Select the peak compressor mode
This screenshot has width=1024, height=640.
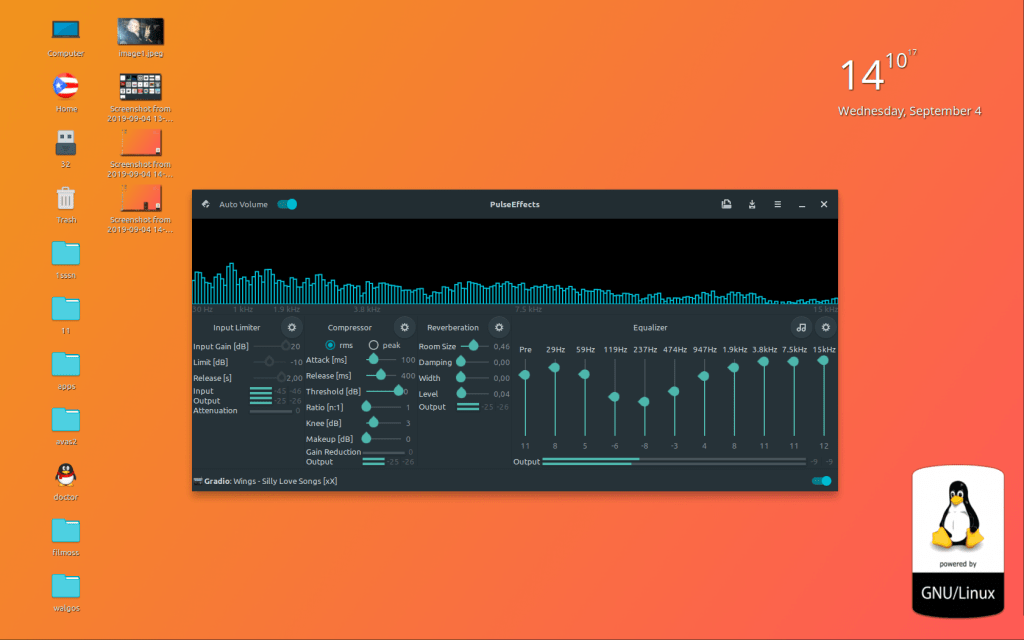point(373,345)
